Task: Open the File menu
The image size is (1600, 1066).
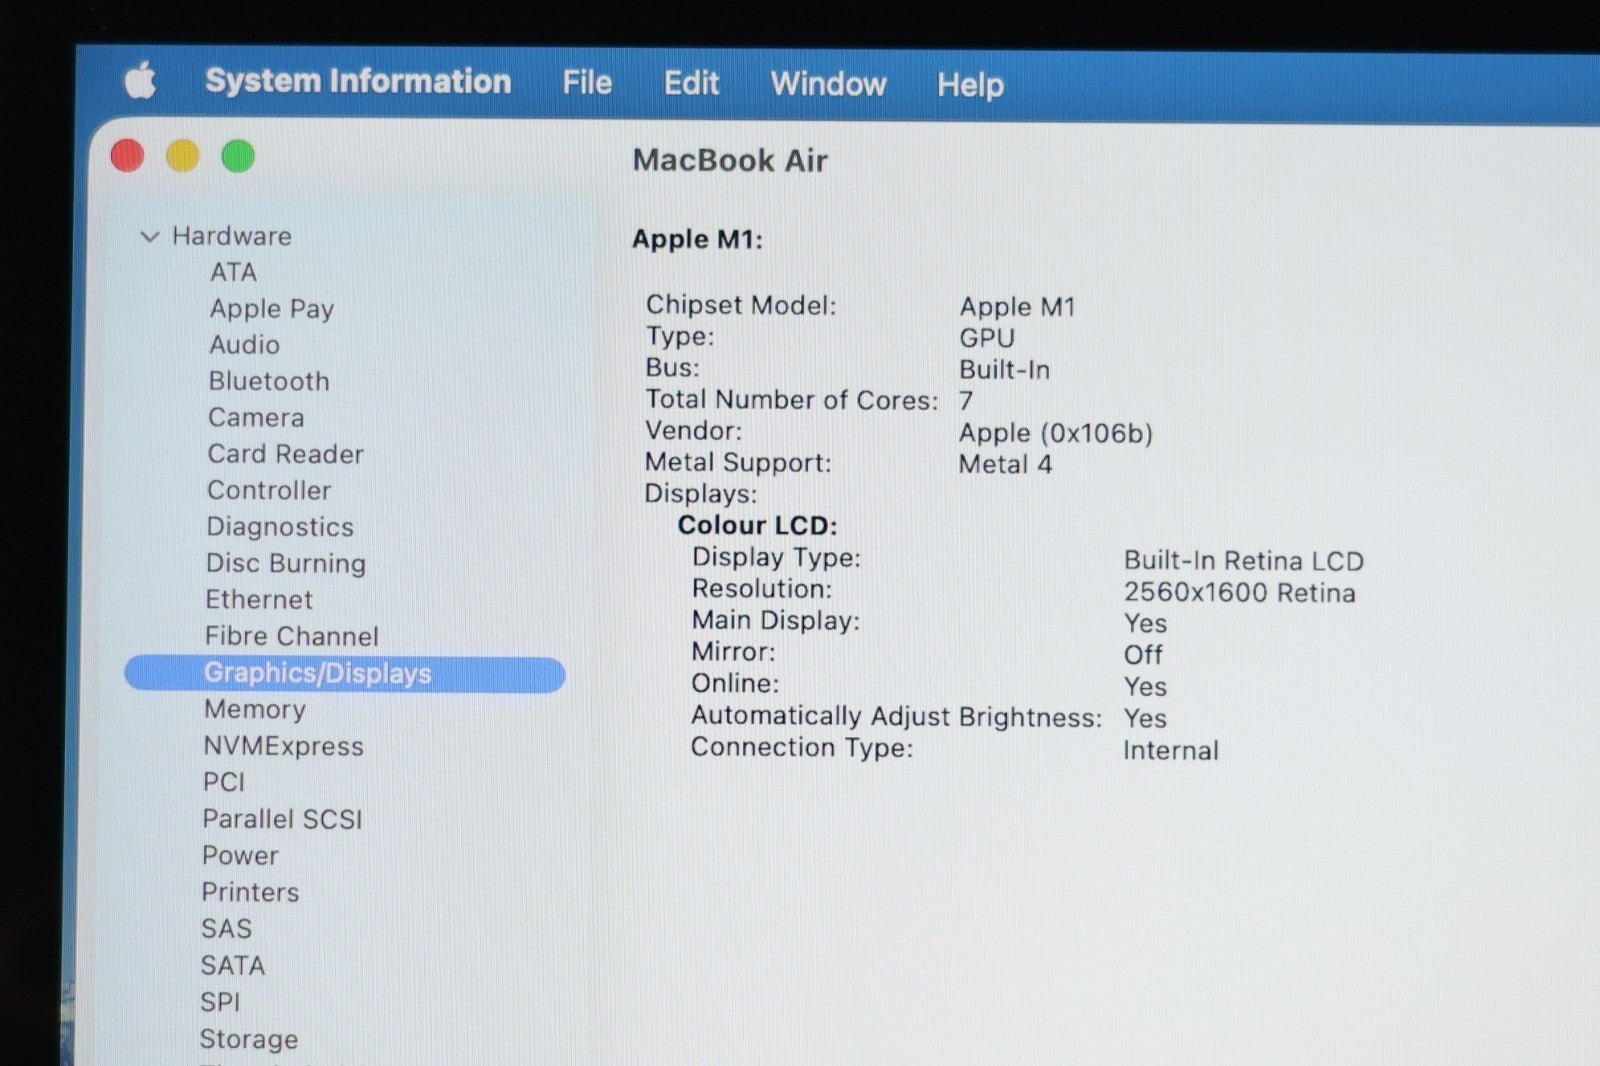Action: [586, 82]
